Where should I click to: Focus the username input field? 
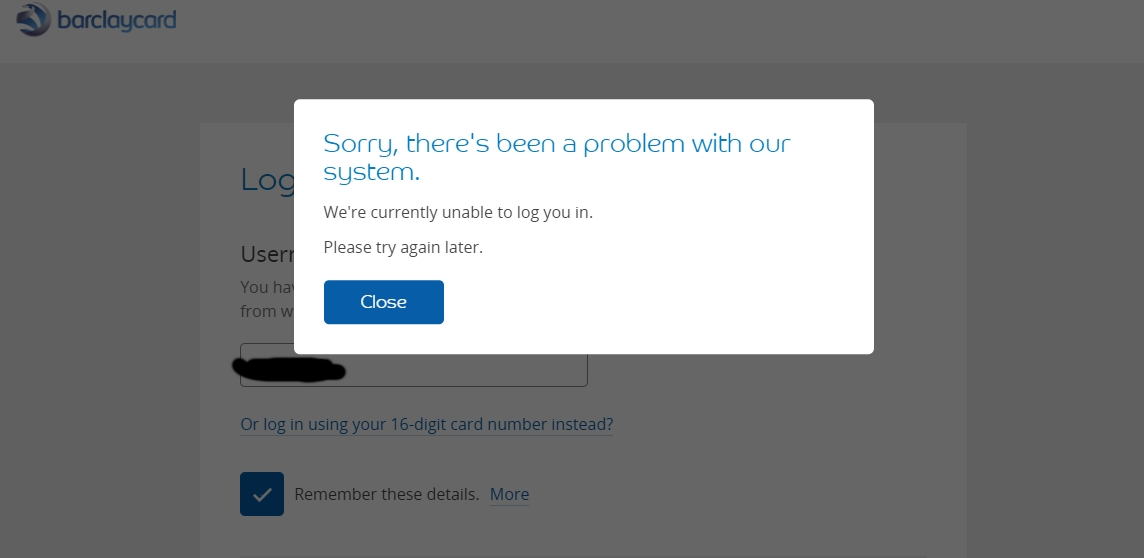pyautogui.click(x=414, y=365)
